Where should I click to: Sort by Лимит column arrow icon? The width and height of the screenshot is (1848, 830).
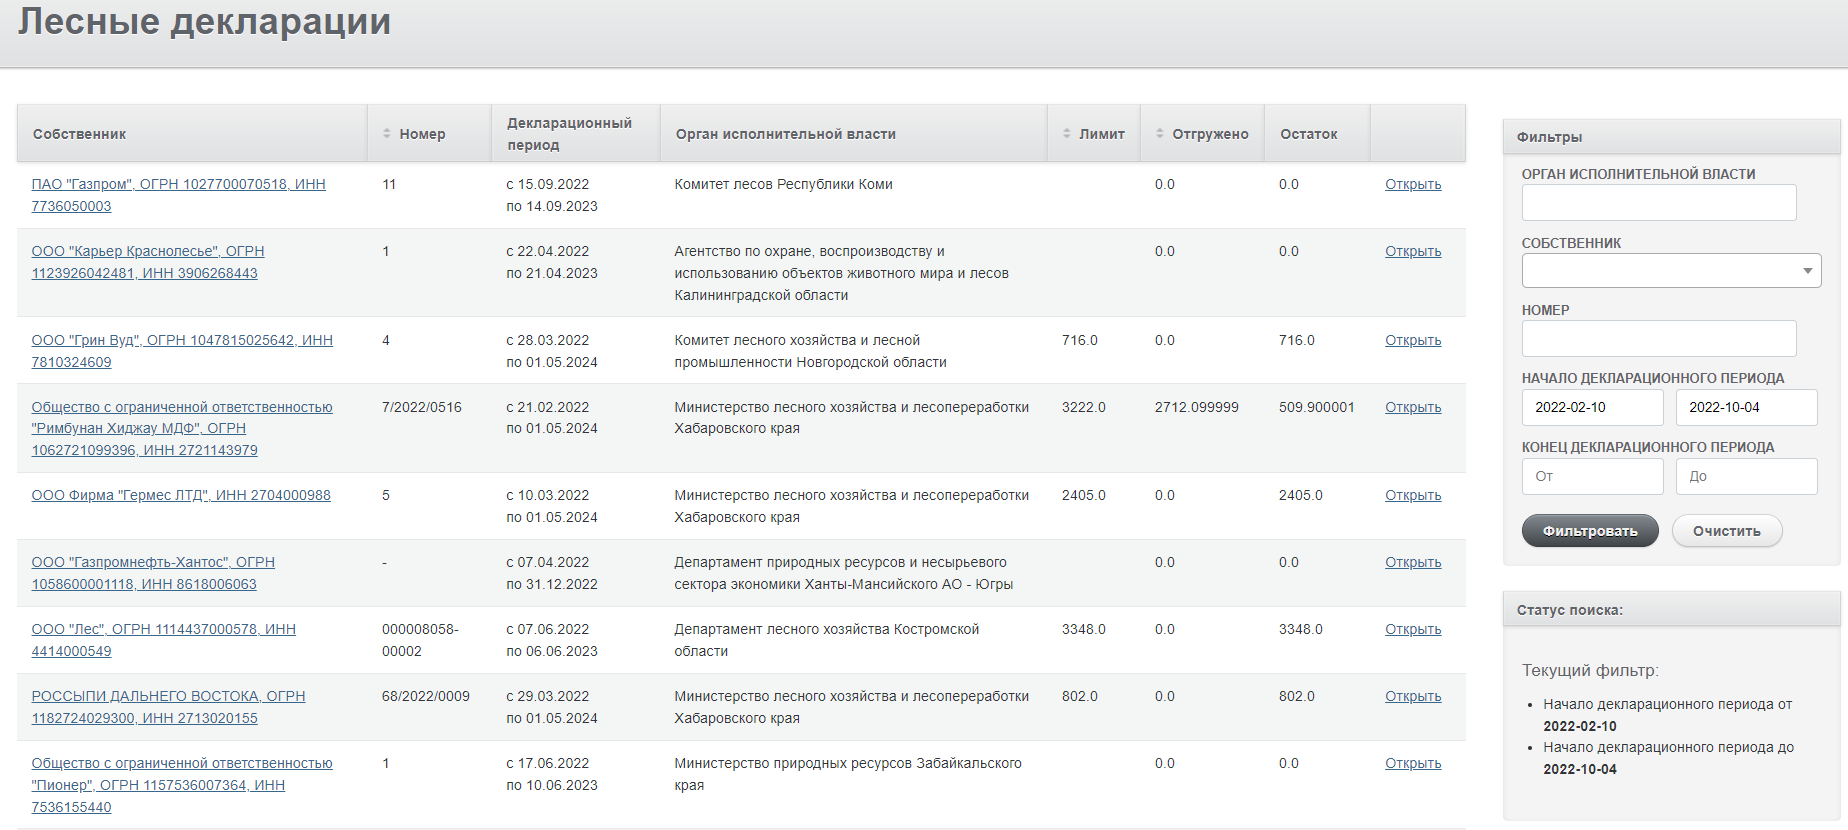1067,134
